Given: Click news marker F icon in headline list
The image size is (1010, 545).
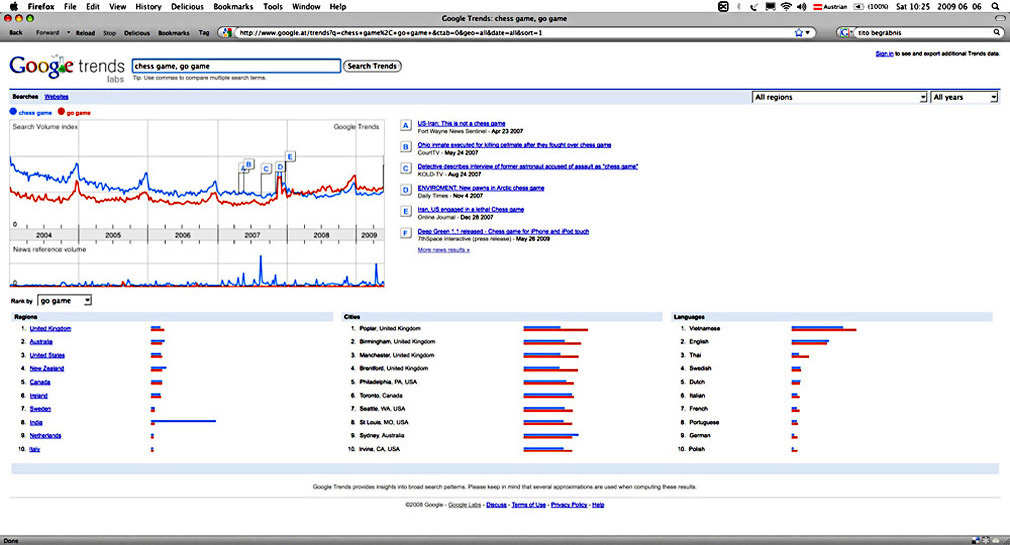Looking at the screenshot, I should tap(406, 233).
